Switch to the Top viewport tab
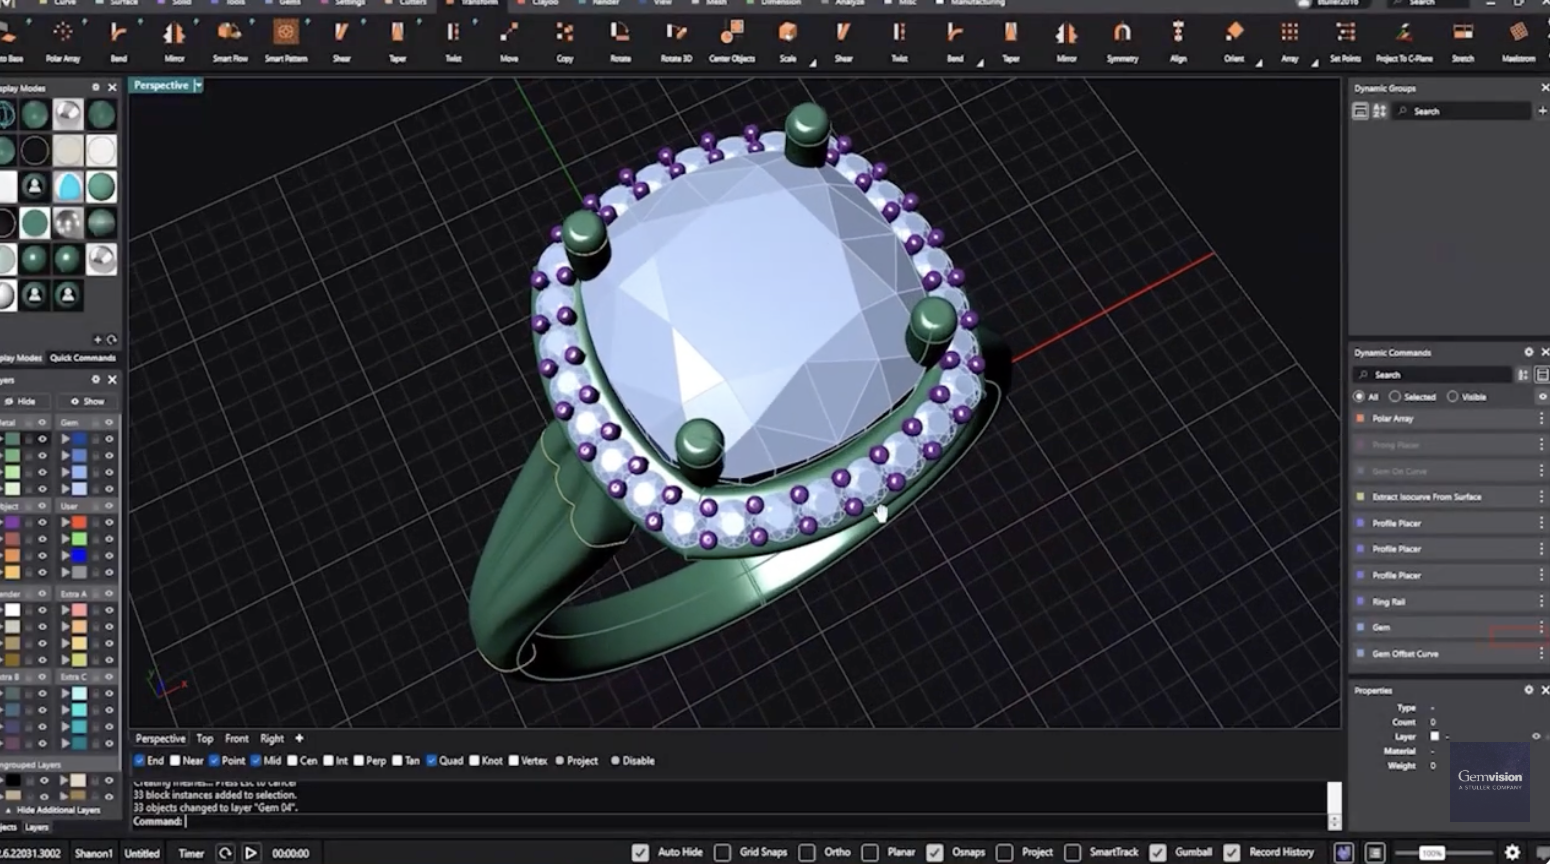Image resolution: width=1550 pixels, height=864 pixels. click(205, 739)
